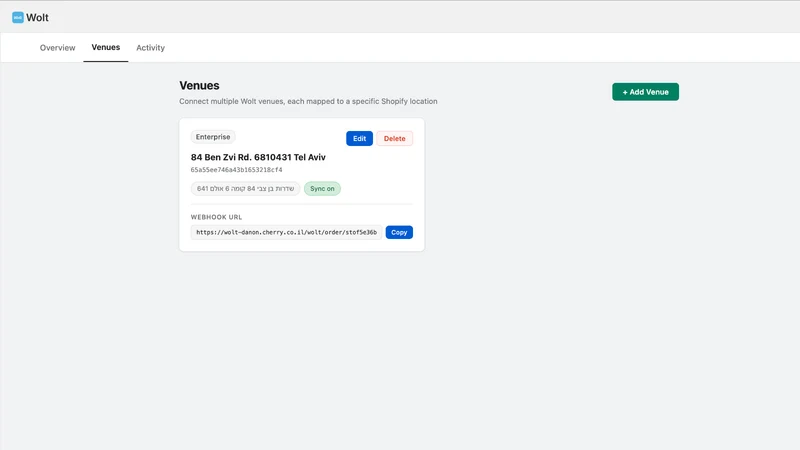Image resolution: width=800 pixels, height=450 pixels.
Task: Click the Wolt app logo icon
Action: (18, 17)
